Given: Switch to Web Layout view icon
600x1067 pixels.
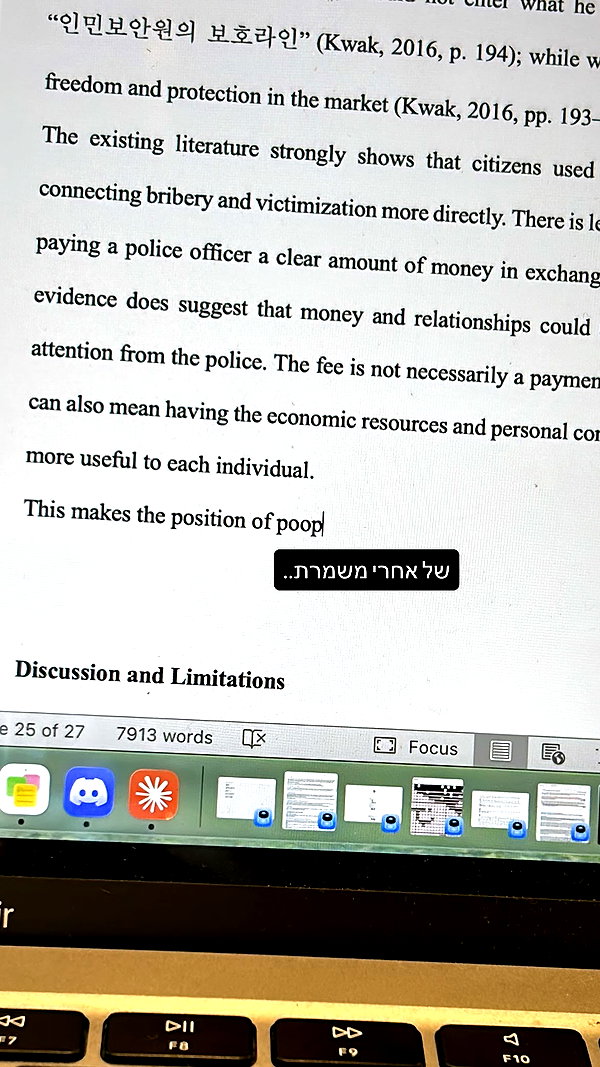Looking at the screenshot, I should tap(553, 753).
